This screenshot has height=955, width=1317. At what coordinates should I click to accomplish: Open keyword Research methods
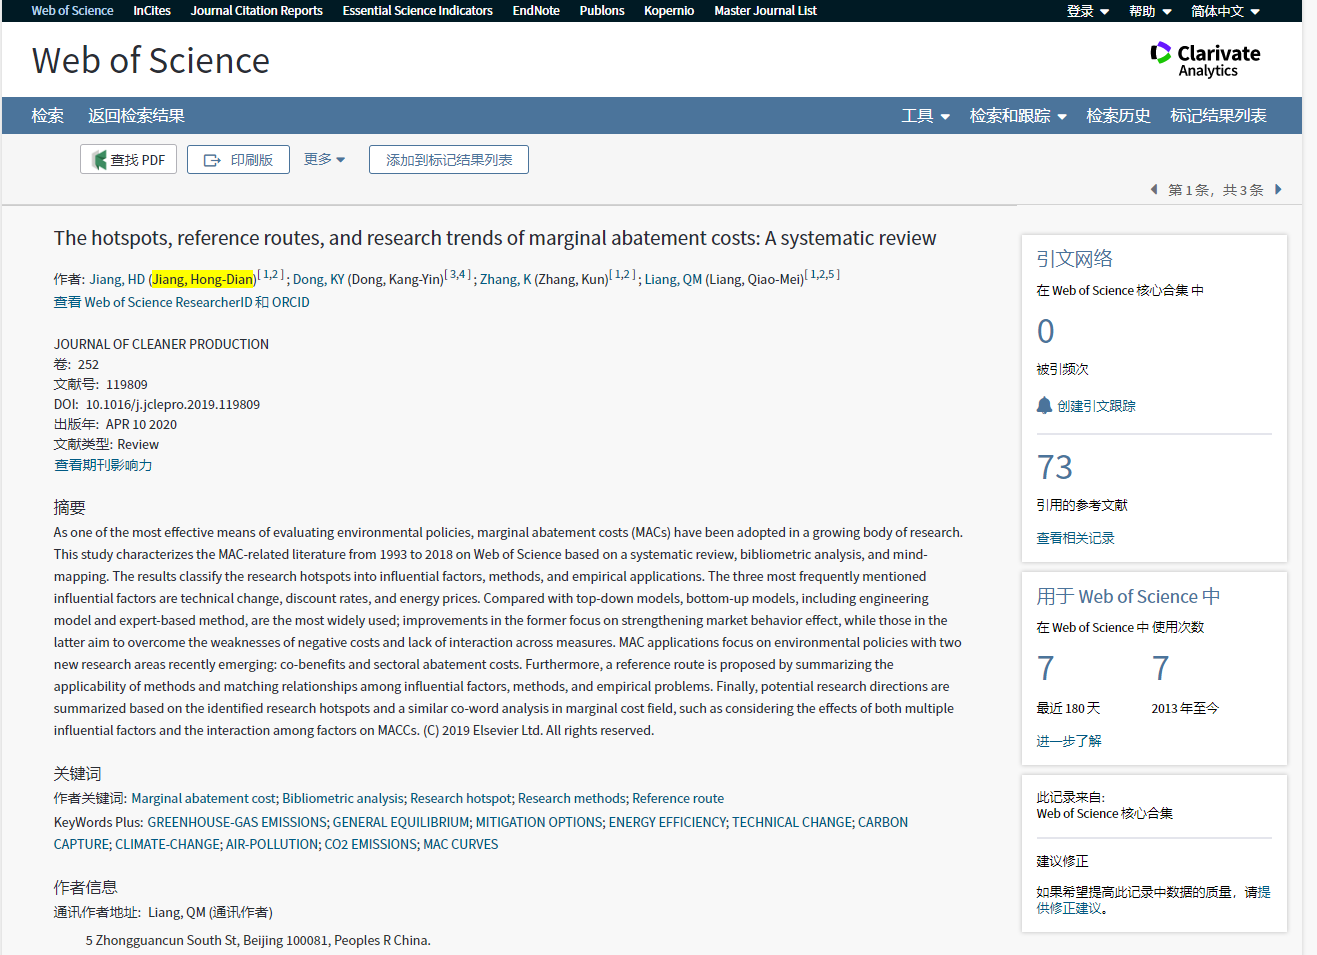(572, 798)
